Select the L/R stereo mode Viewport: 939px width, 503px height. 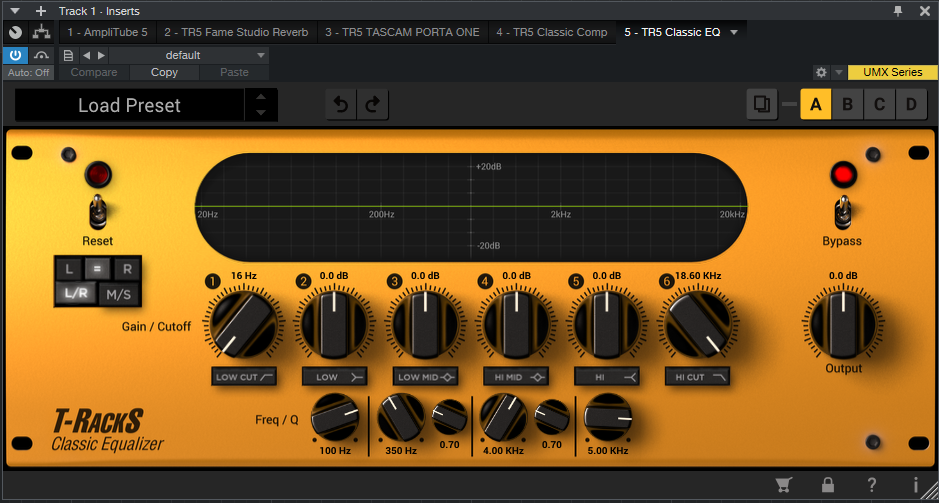[76, 294]
